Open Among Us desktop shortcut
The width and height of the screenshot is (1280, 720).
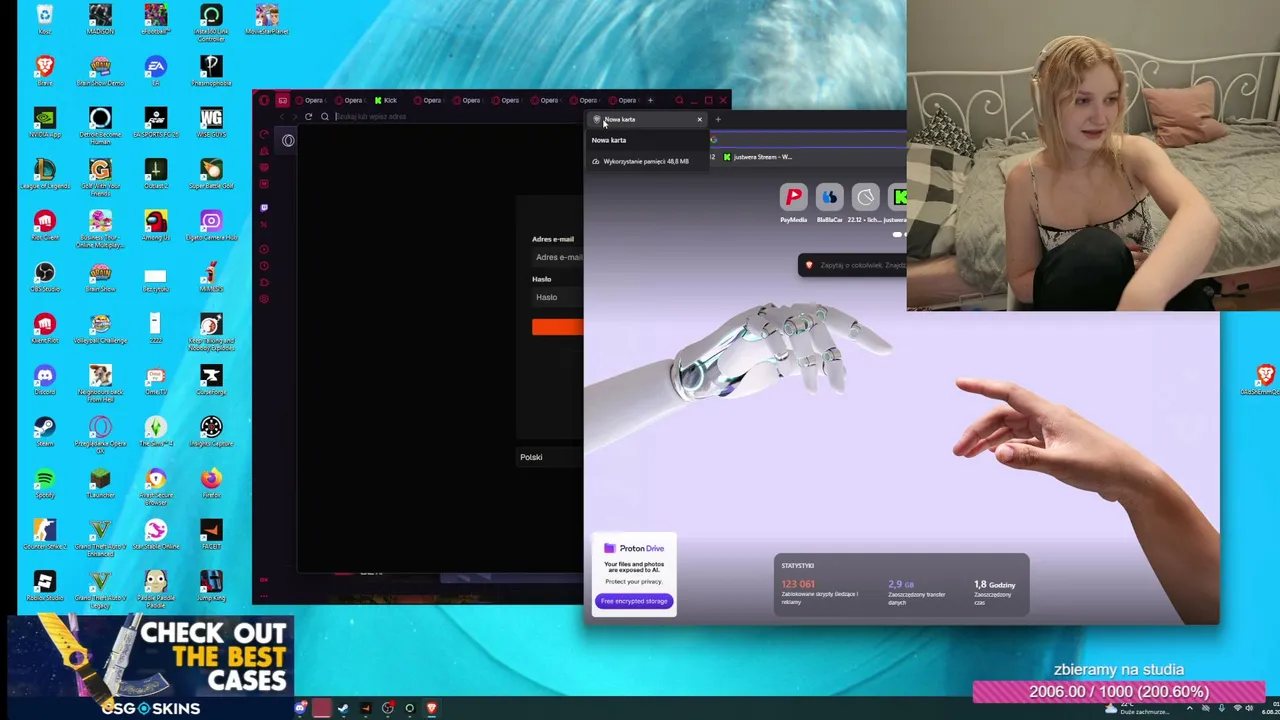pyautogui.click(x=155, y=226)
